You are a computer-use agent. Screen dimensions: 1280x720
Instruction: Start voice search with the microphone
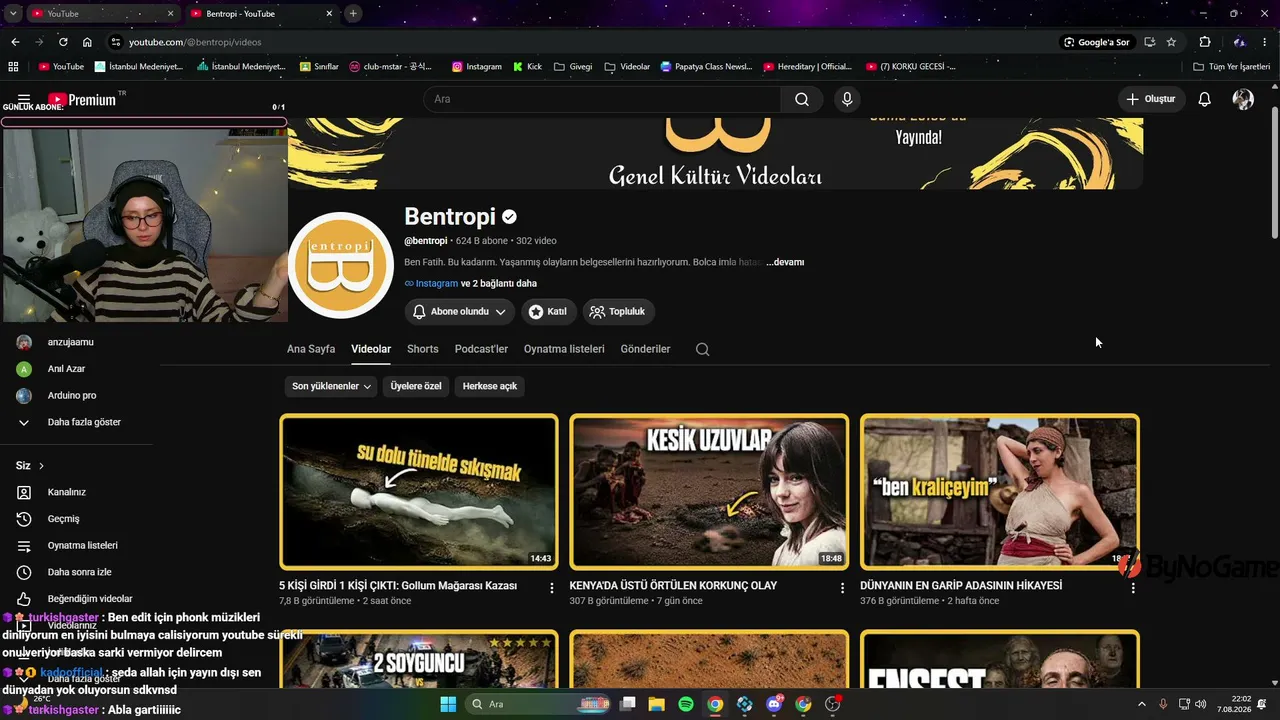pos(847,99)
